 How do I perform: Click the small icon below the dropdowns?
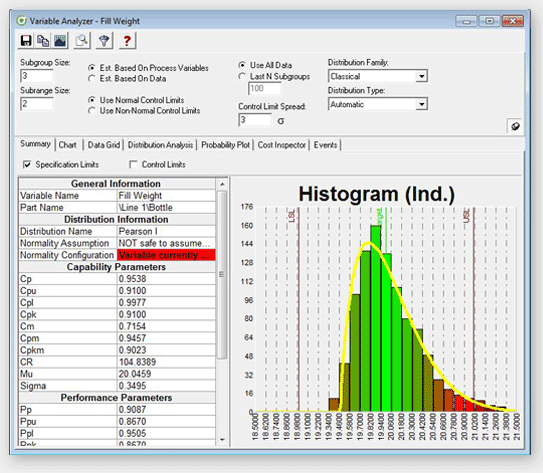515,126
